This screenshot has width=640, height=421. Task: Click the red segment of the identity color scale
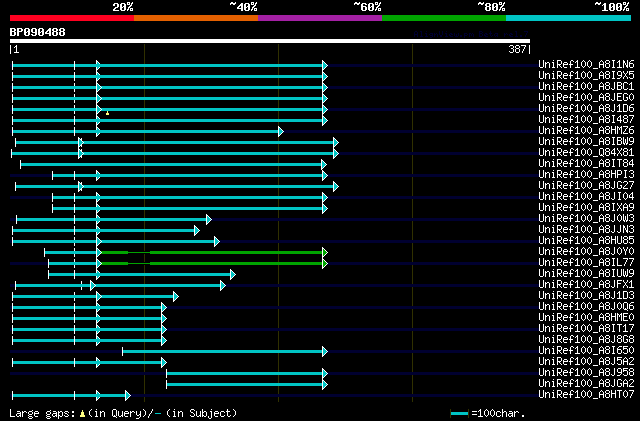click(x=72, y=18)
